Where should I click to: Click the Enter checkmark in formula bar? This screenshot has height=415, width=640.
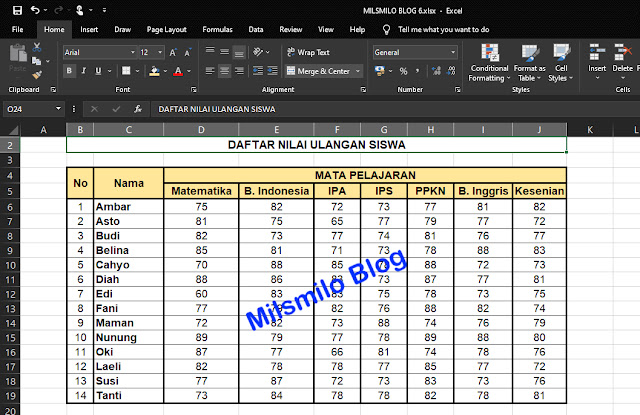point(116,109)
